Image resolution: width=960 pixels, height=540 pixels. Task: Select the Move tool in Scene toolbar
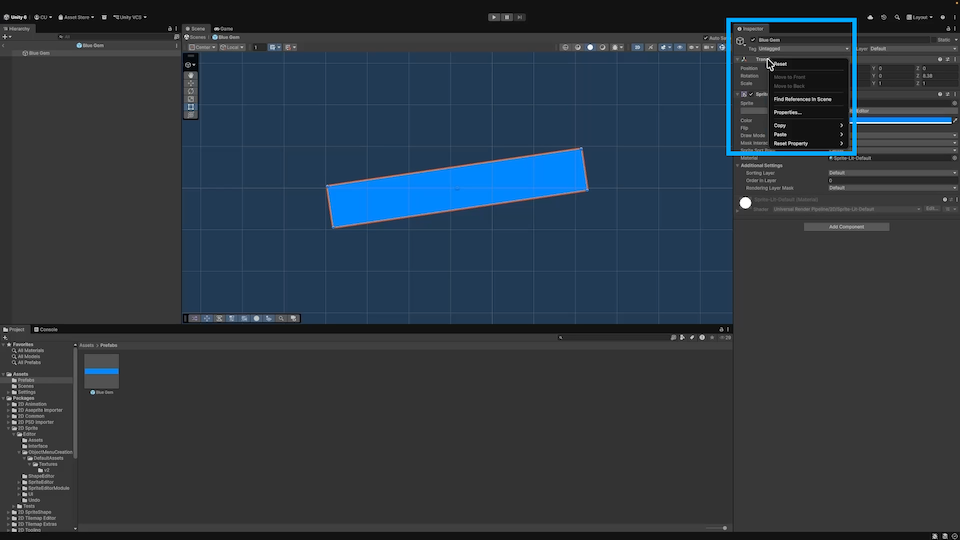tap(190, 83)
